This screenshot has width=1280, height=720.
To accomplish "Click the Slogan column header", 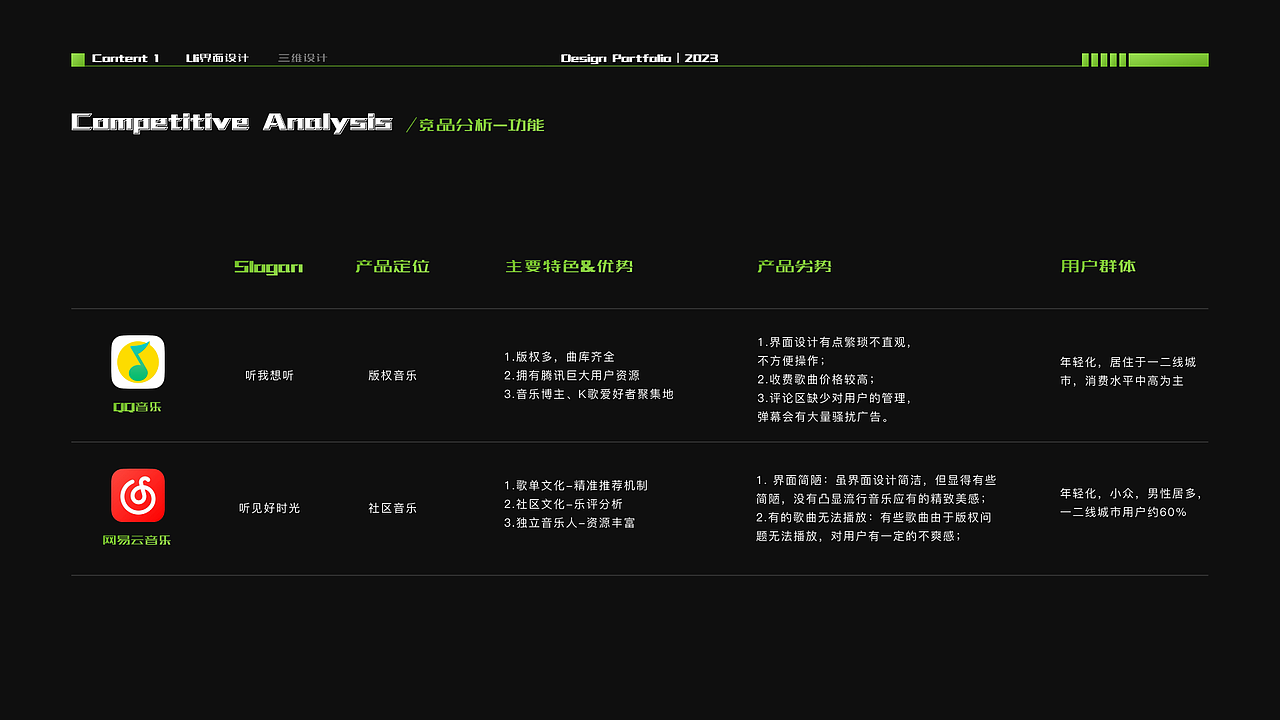I will 268,267.
